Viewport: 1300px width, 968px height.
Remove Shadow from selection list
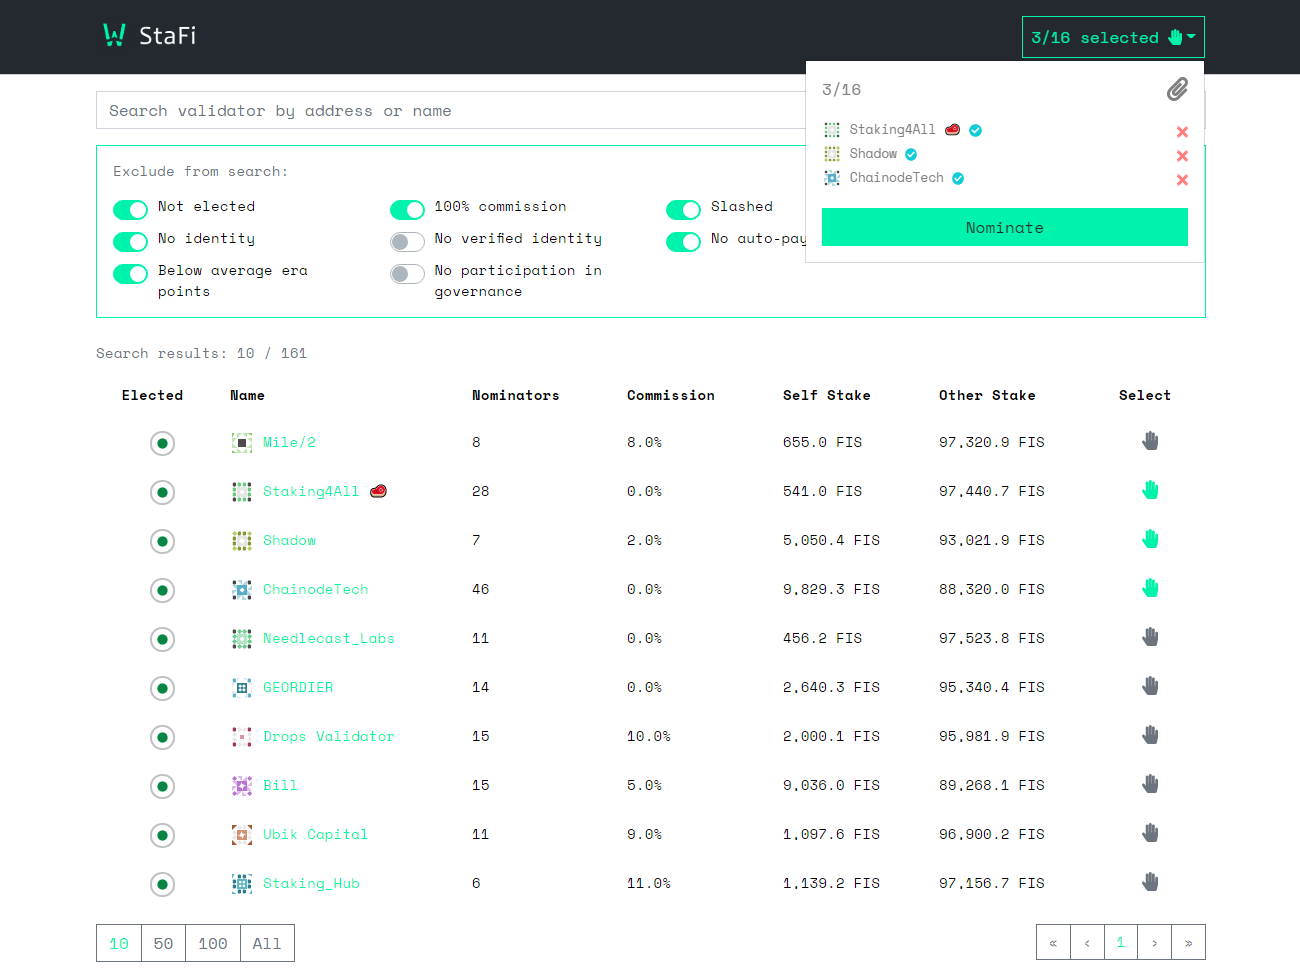tap(1182, 156)
